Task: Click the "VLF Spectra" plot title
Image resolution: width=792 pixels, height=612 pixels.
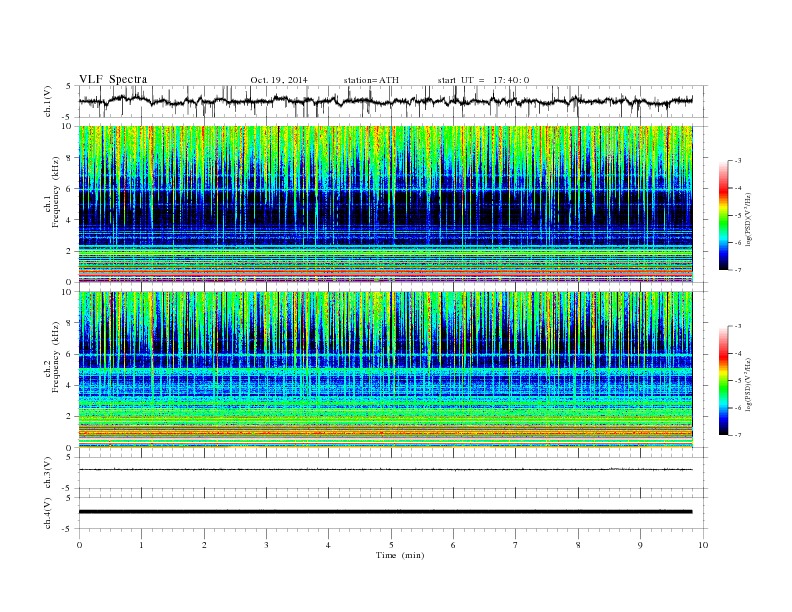Action: (x=113, y=79)
